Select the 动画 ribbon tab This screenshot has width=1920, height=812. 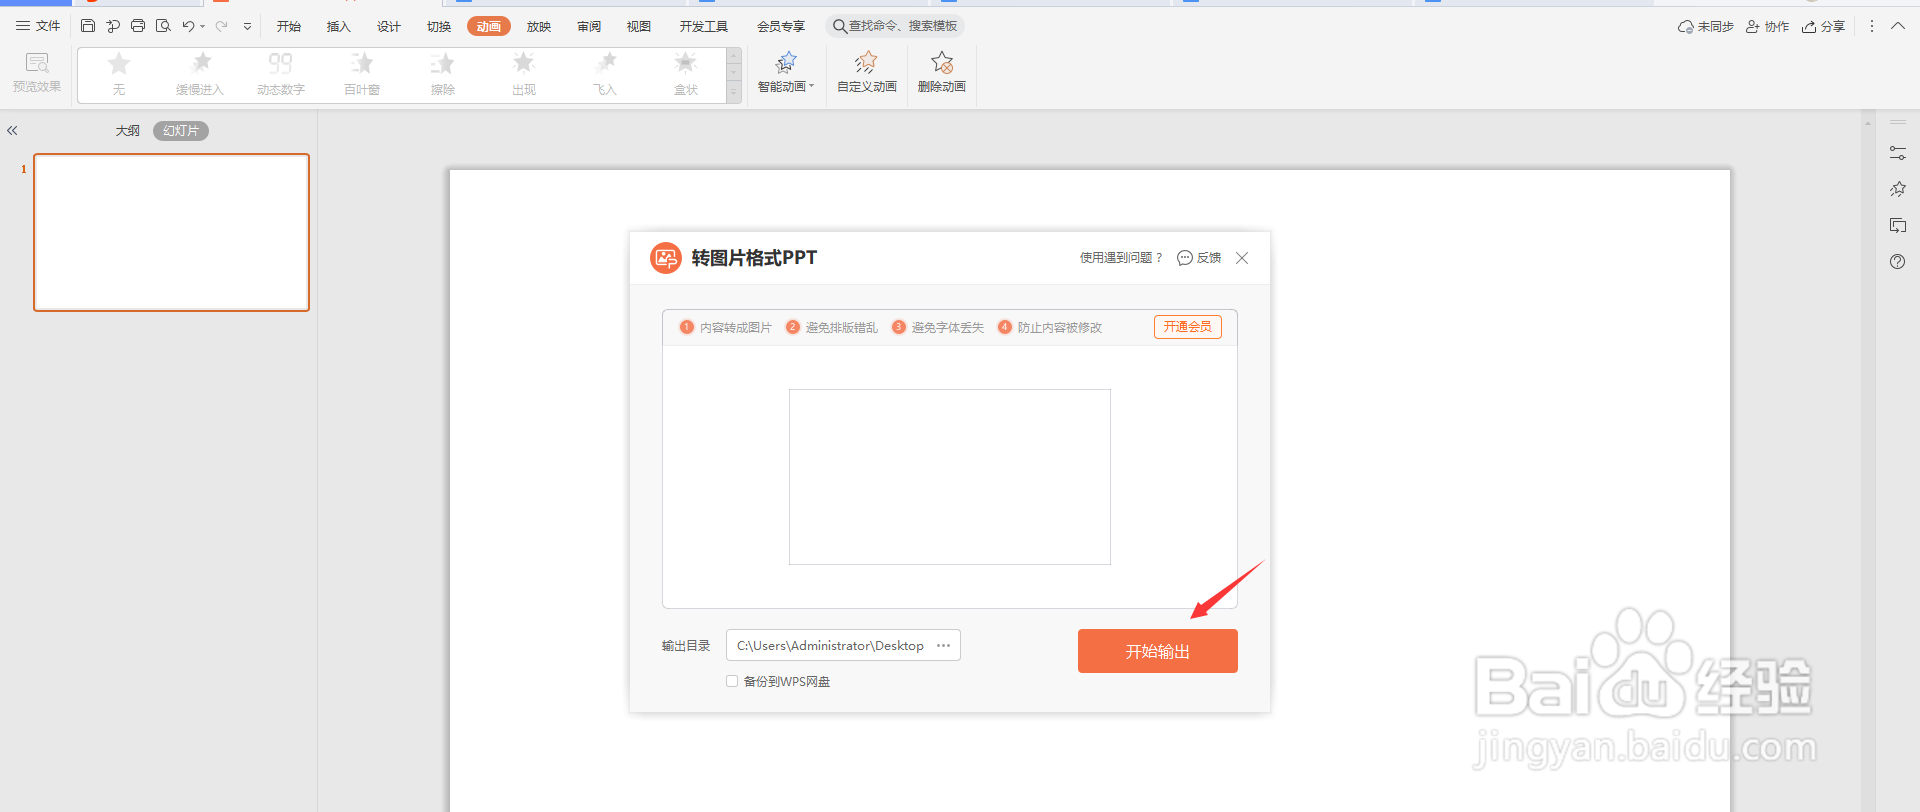(489, 27)
